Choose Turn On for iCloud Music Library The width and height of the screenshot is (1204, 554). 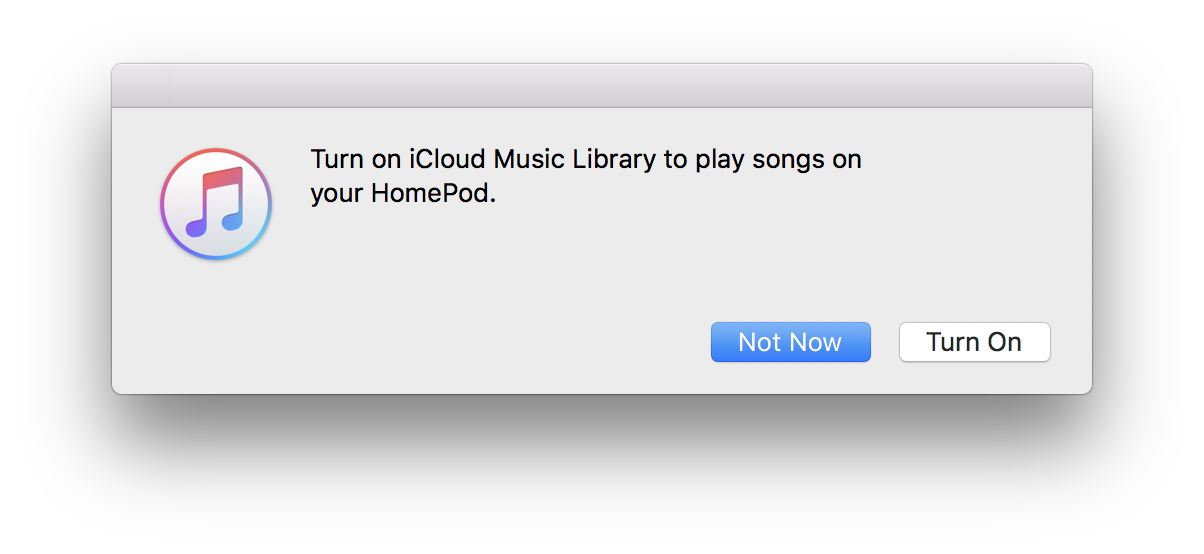click(975, 342)
